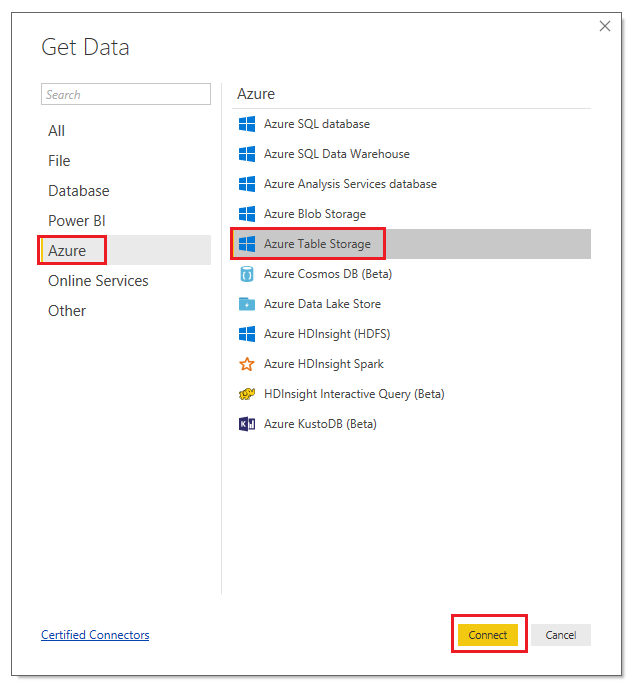Click the Azure HDInsight (HDFS) icon

[247, 334]
